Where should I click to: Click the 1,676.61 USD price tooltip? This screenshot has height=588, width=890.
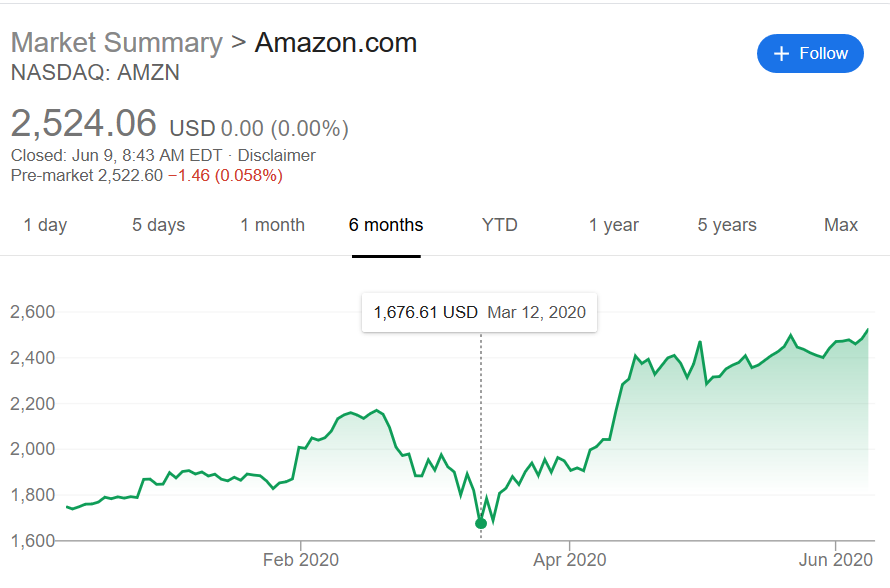pos(480,312)
